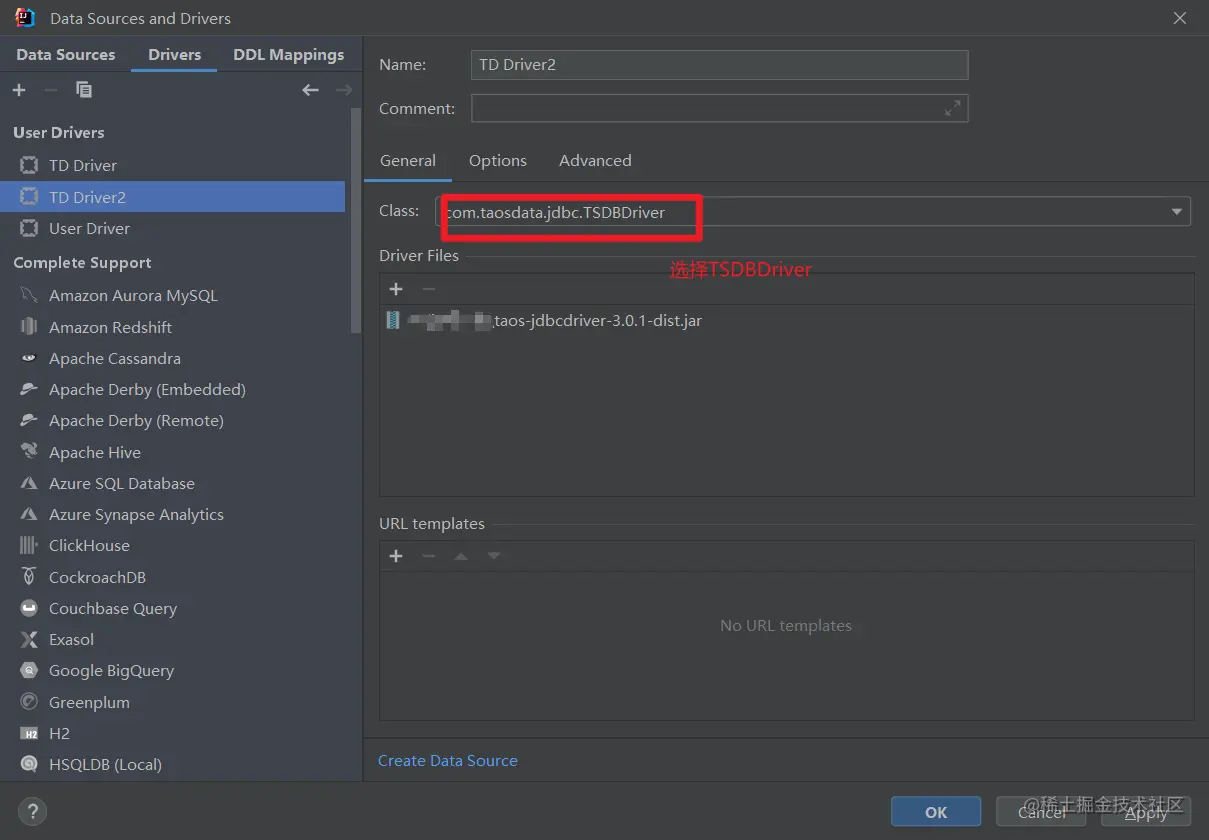Open the Options tab
This screenshot has width=1209, height=840.
point(498,161)
